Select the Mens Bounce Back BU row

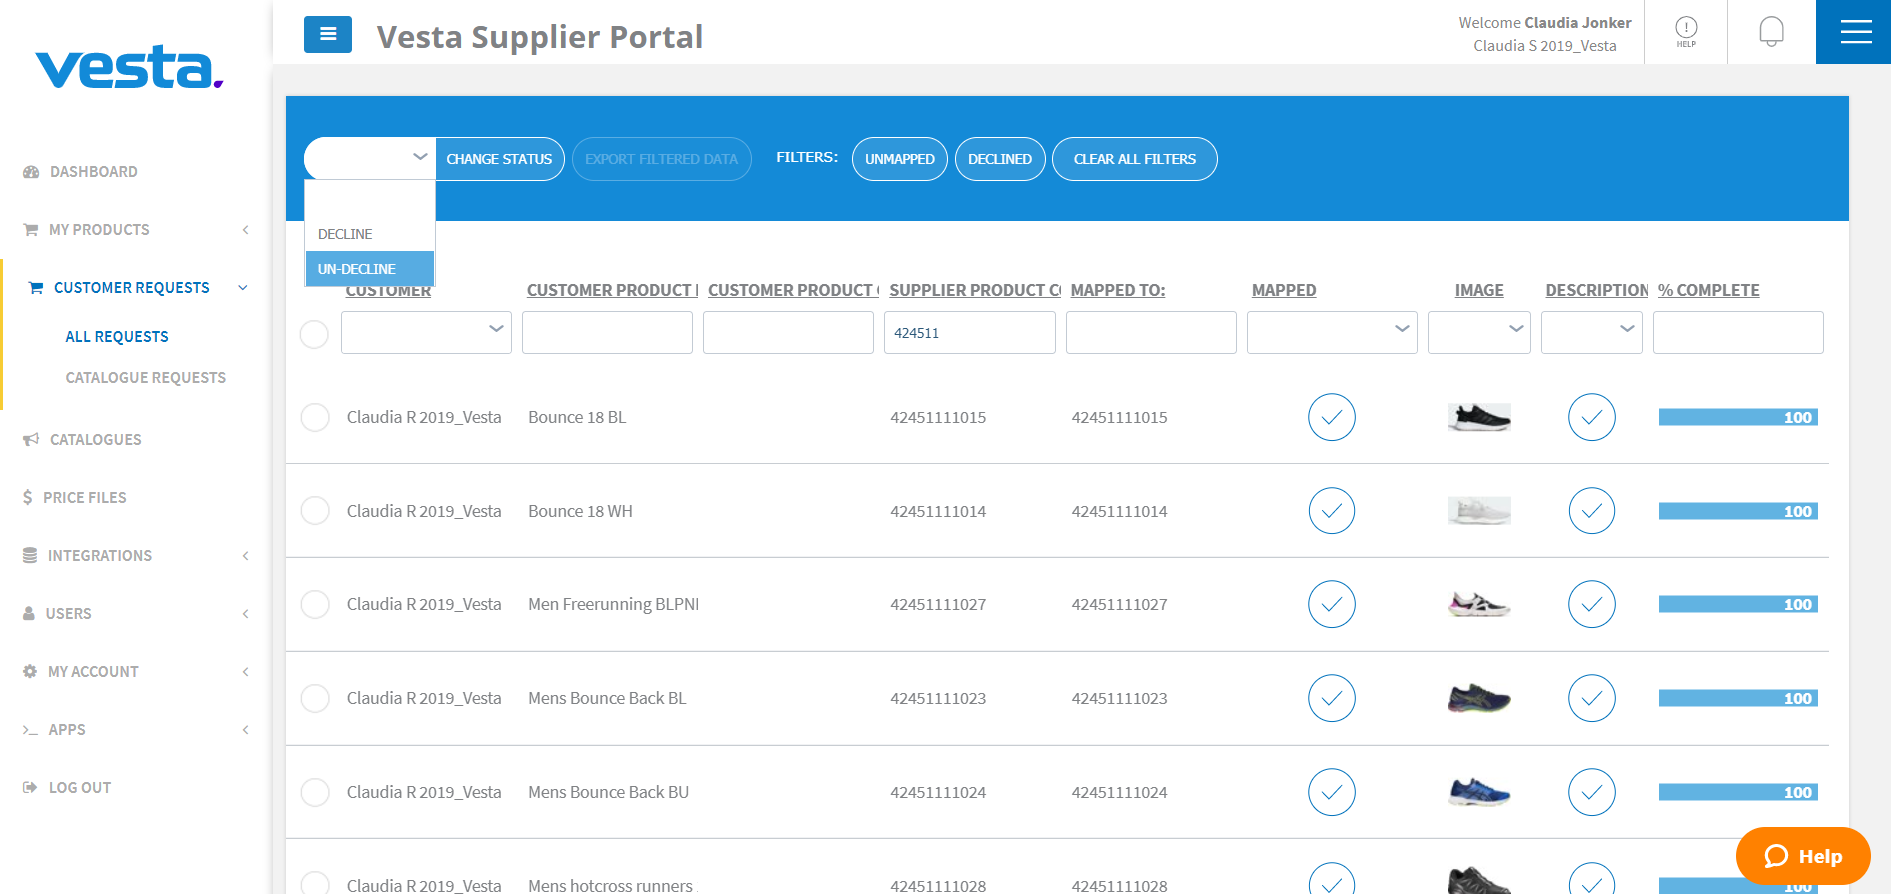315,792
